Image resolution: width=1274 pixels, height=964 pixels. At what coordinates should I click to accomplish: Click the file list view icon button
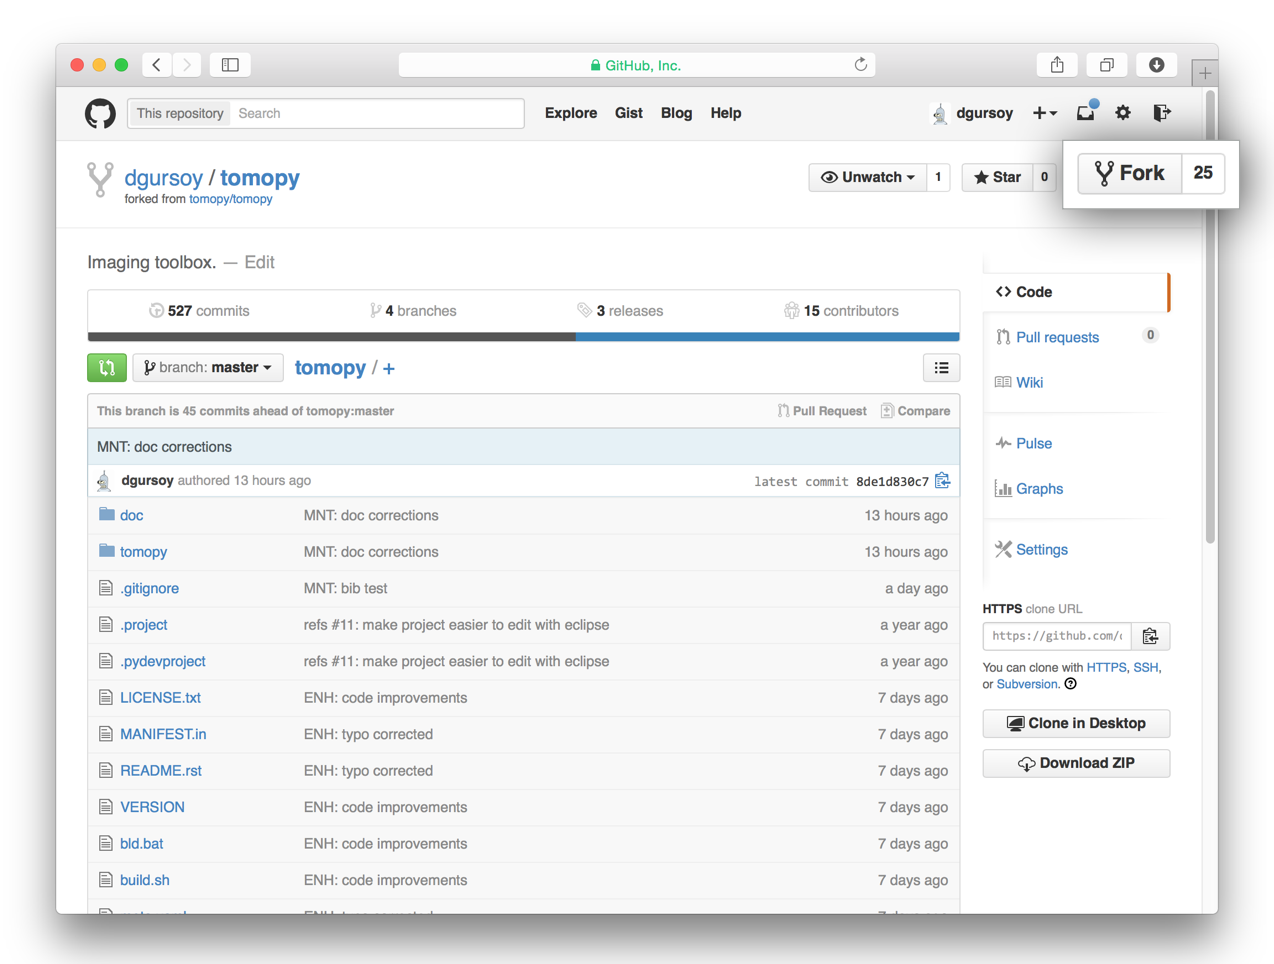tap(941, 368)
